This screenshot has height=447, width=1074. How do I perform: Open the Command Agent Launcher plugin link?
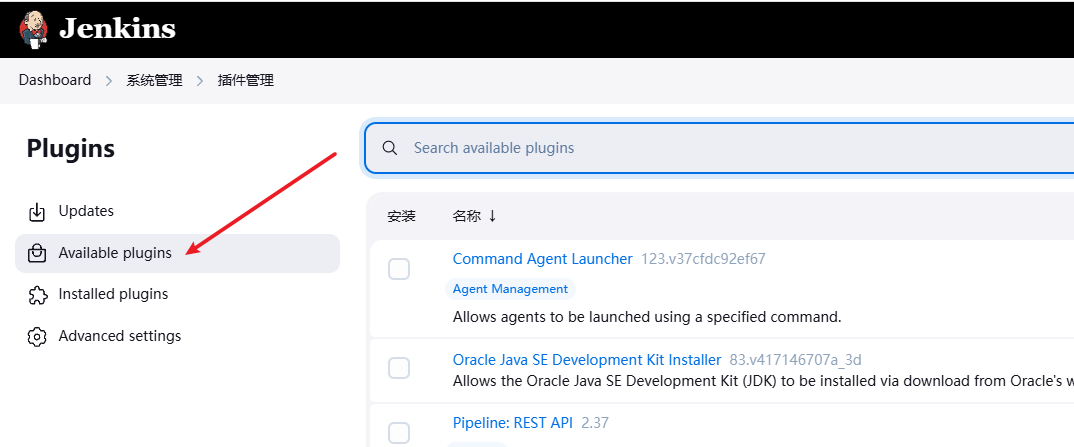[542, 259]
